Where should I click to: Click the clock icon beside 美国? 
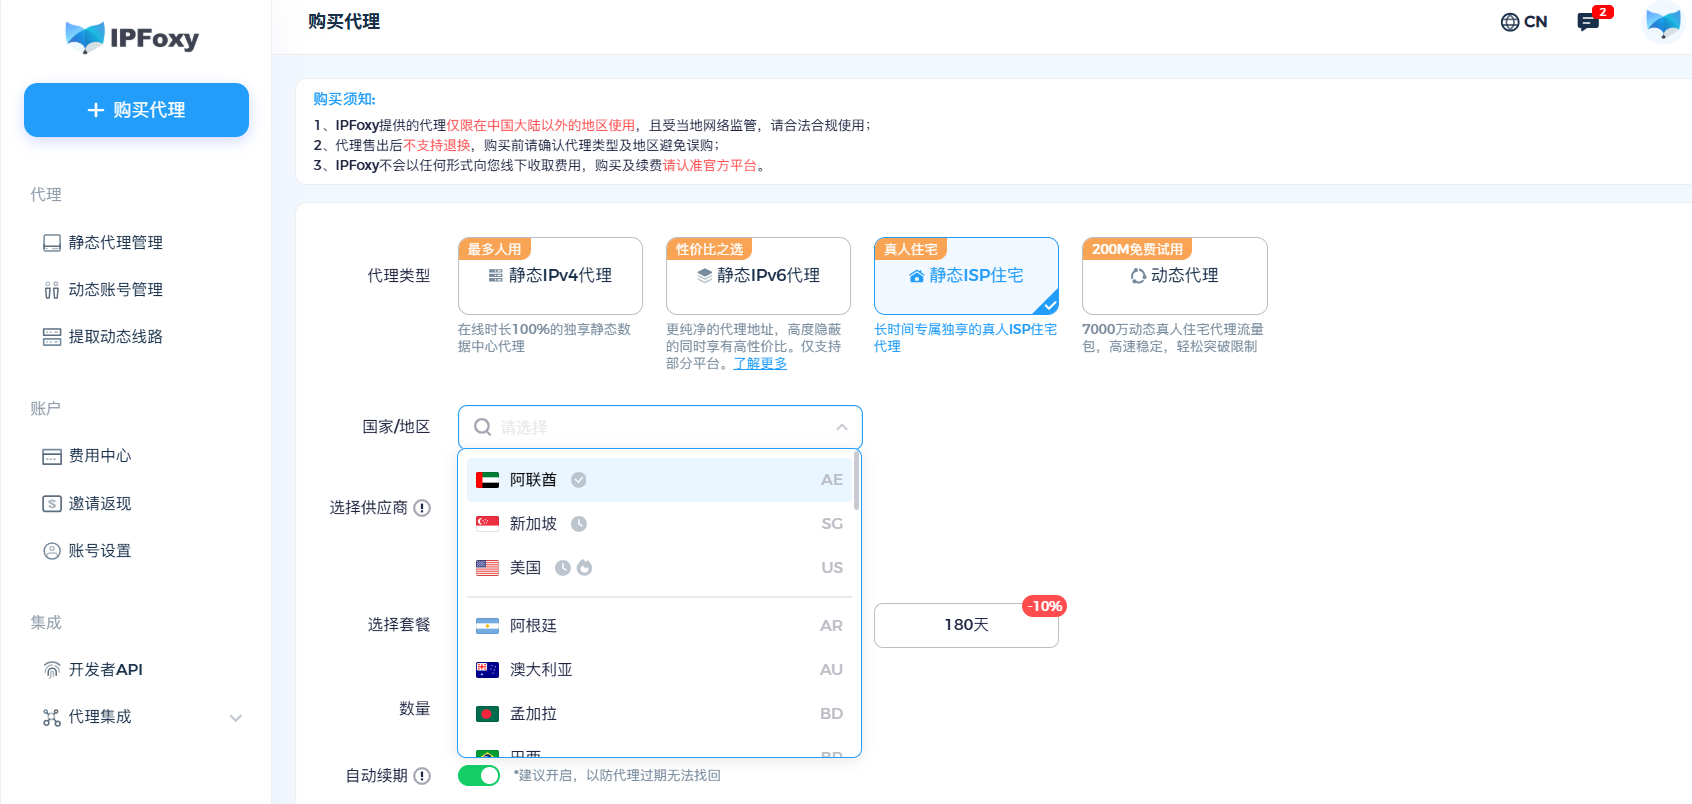pyautogui.click(x=563, y=568)
